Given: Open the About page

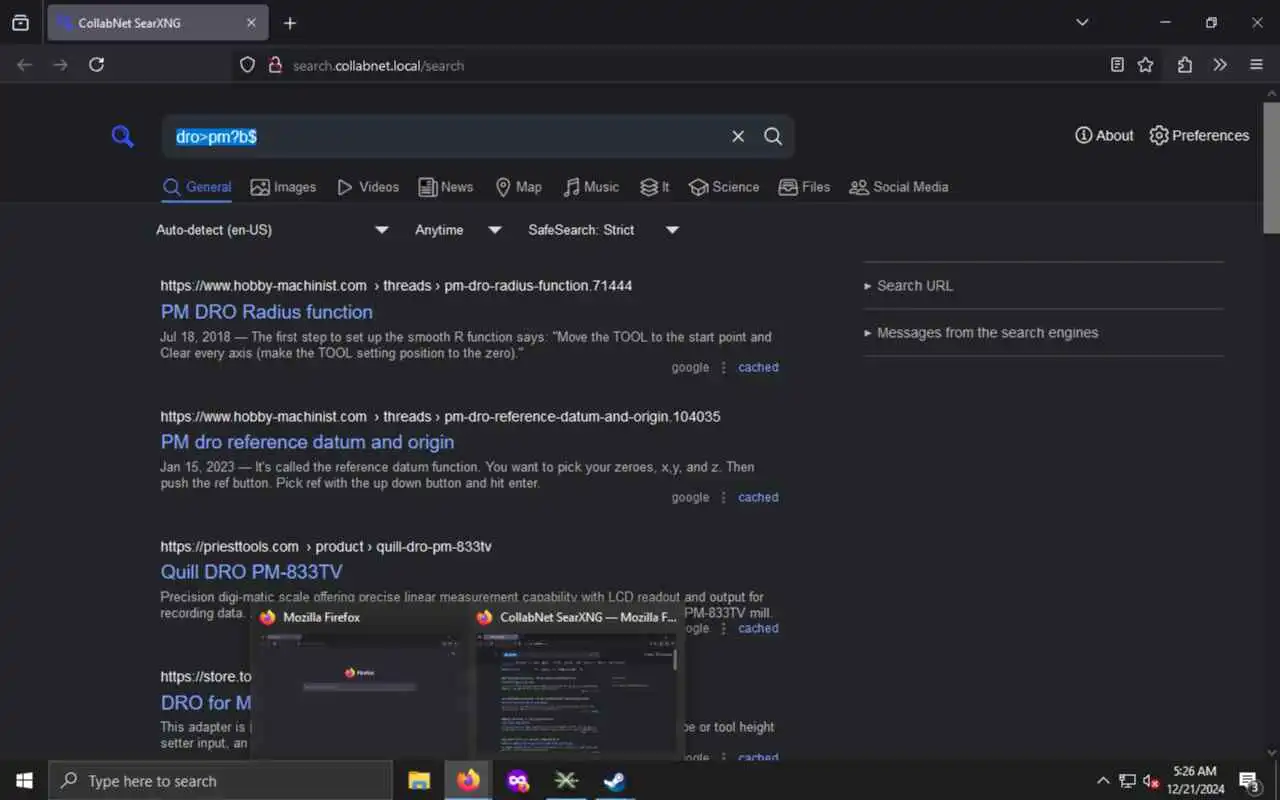Looking at the screenshot, I should [x=1104, y=135].
